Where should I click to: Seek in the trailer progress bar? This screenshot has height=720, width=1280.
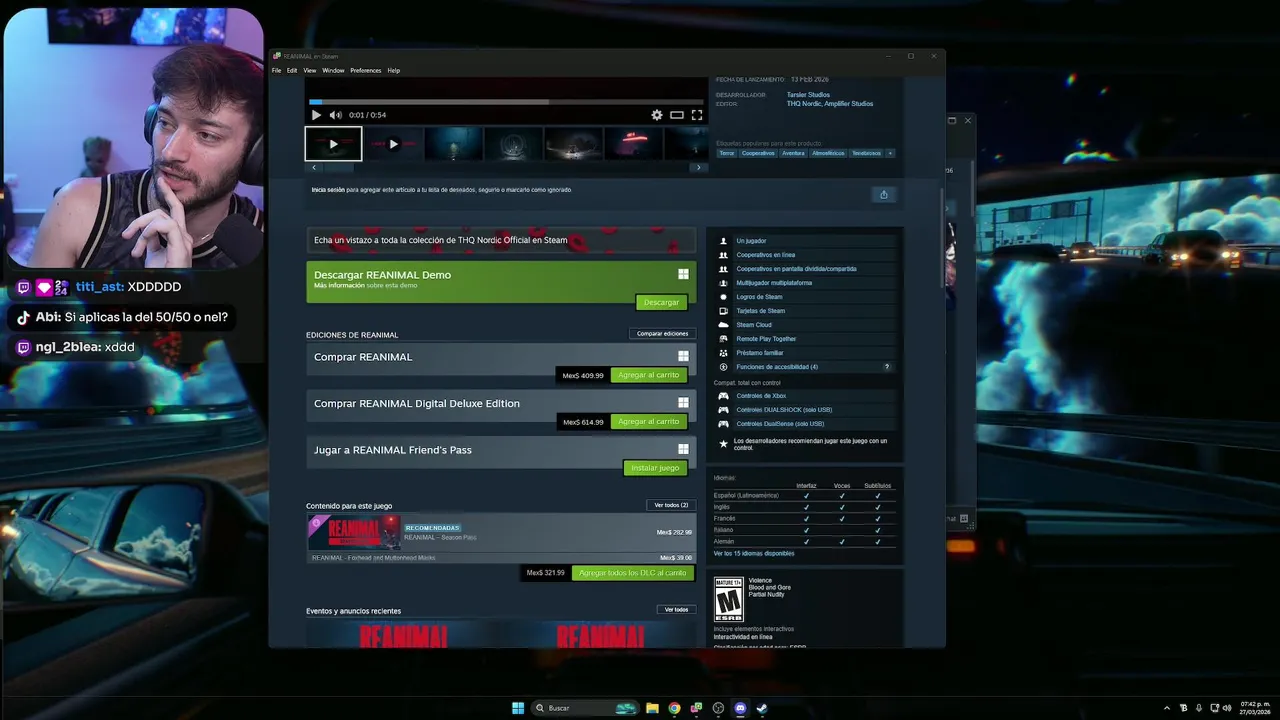[x=506, y=102]
